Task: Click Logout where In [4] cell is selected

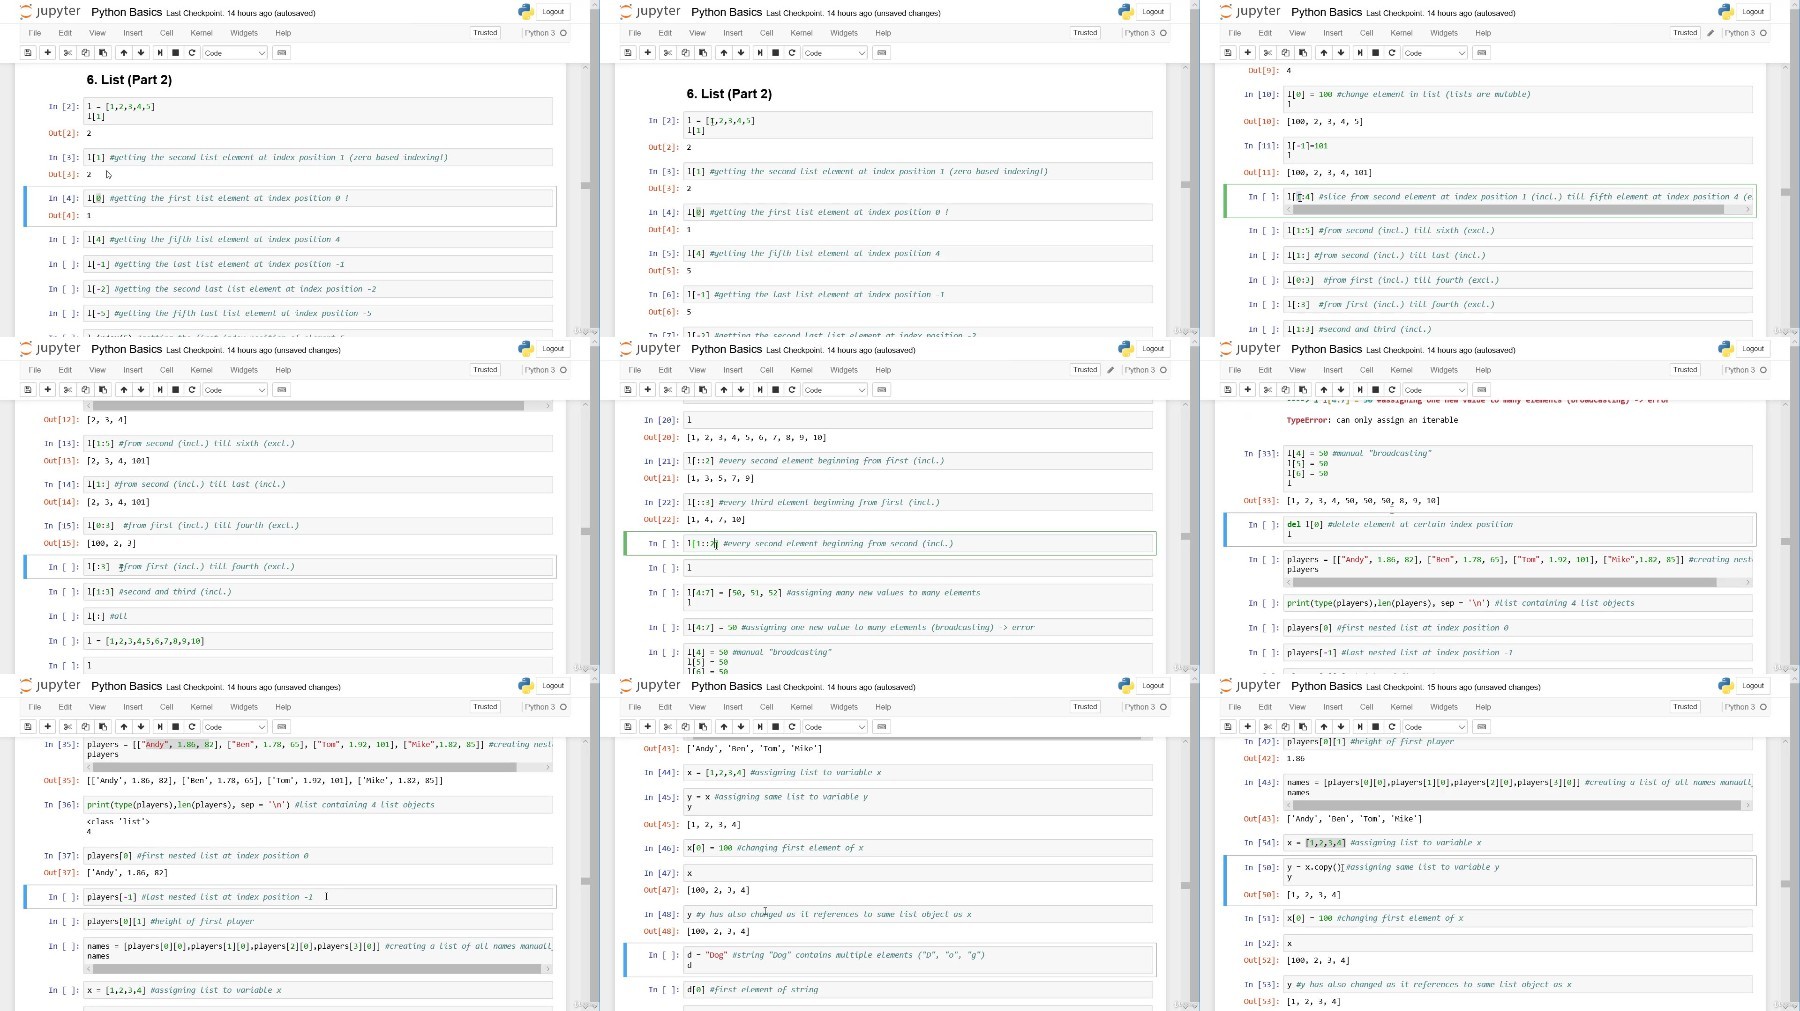Action: (x=553, y=11)
